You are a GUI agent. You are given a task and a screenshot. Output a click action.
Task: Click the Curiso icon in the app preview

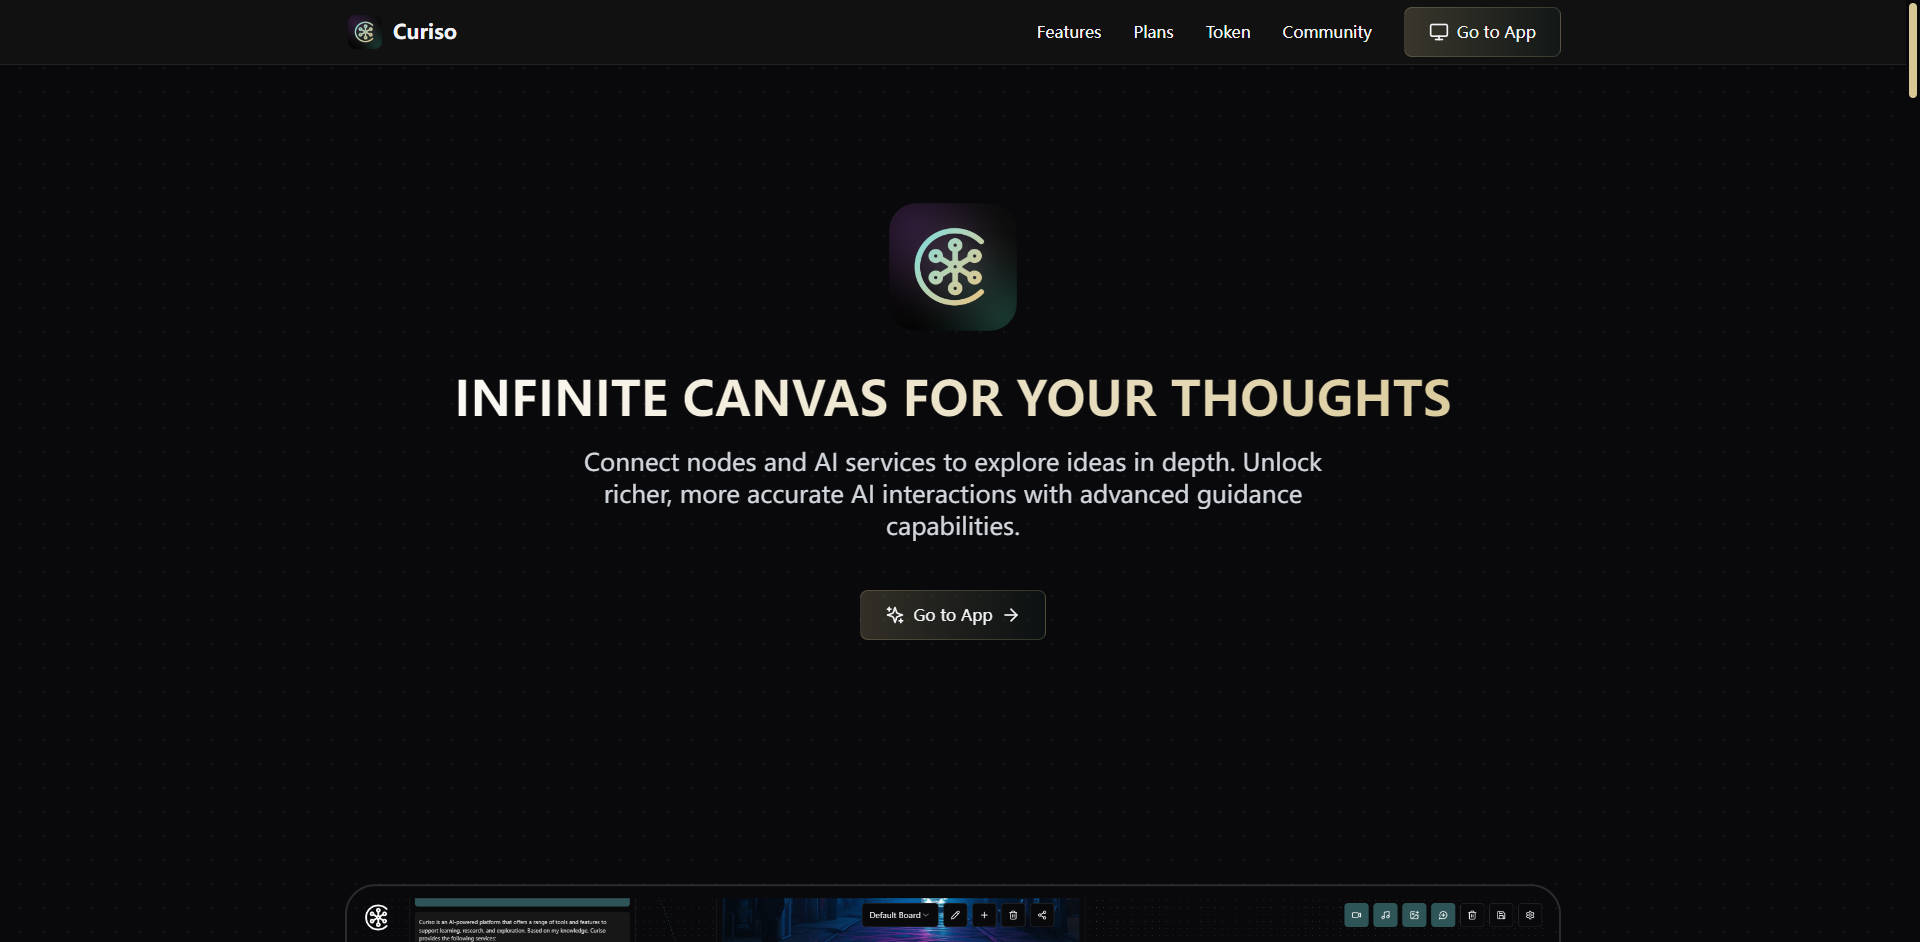(377, 917)
